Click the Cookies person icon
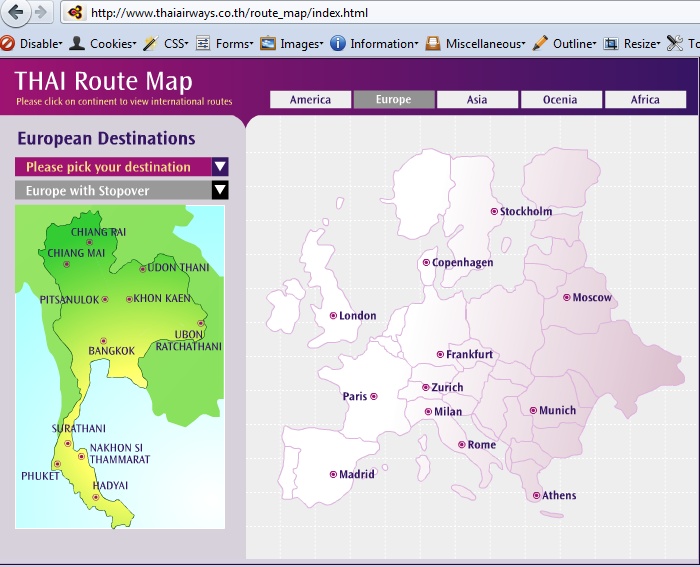The height and width of the screenshot is (567, 700). pyautogui.click(x=77, y=43)
